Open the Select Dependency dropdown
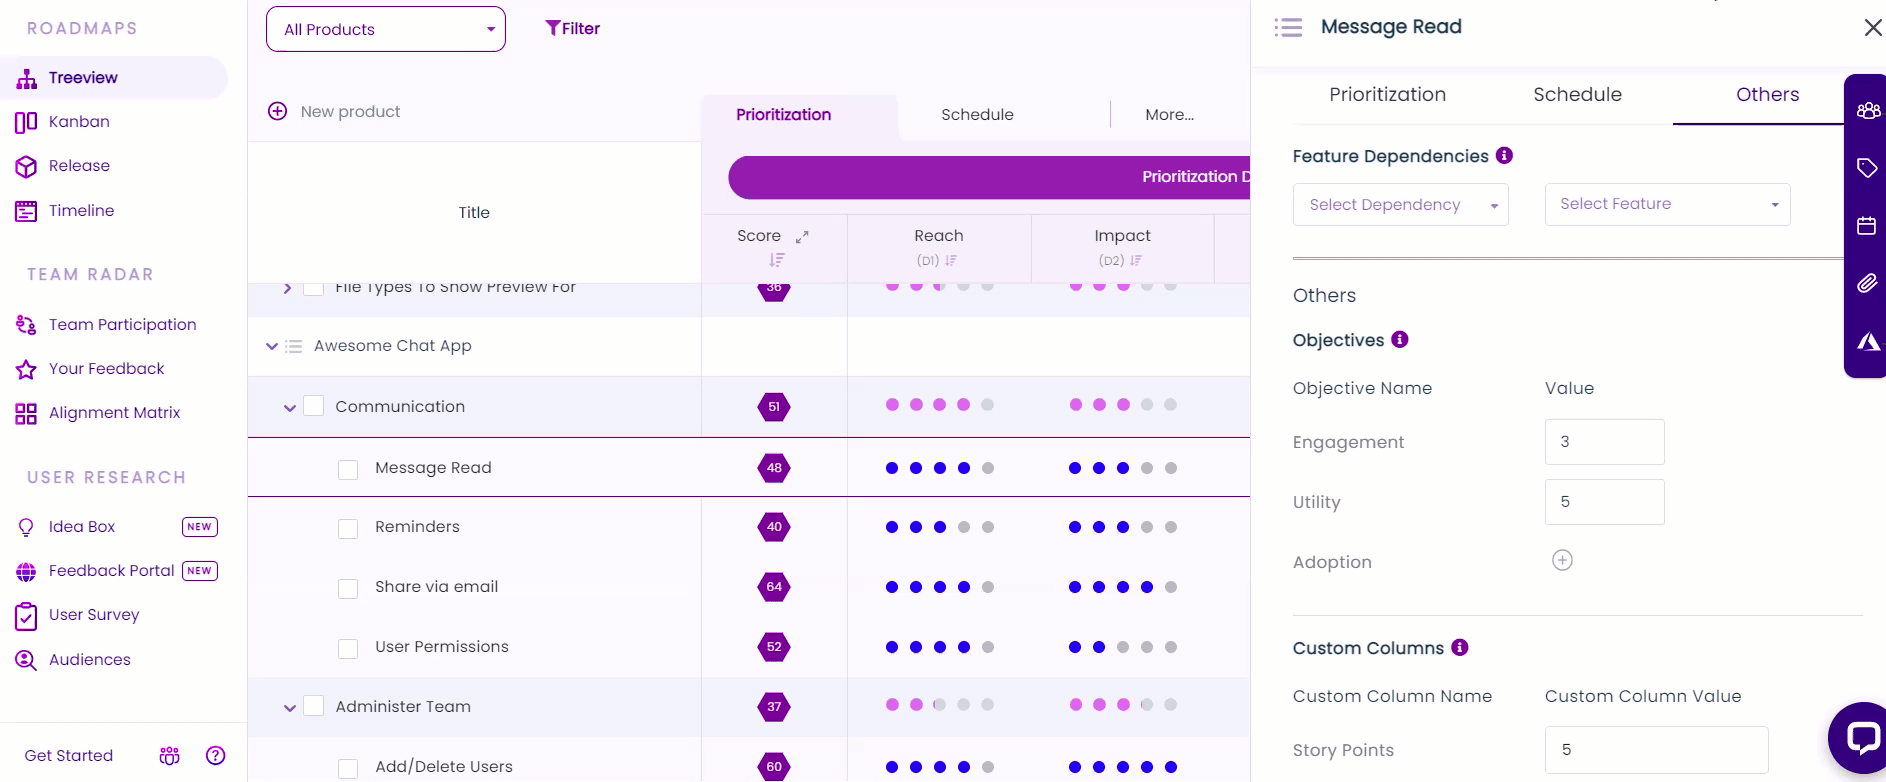Image resolution: width=1886 pixels, height=782 pixels. point(1400,205)
